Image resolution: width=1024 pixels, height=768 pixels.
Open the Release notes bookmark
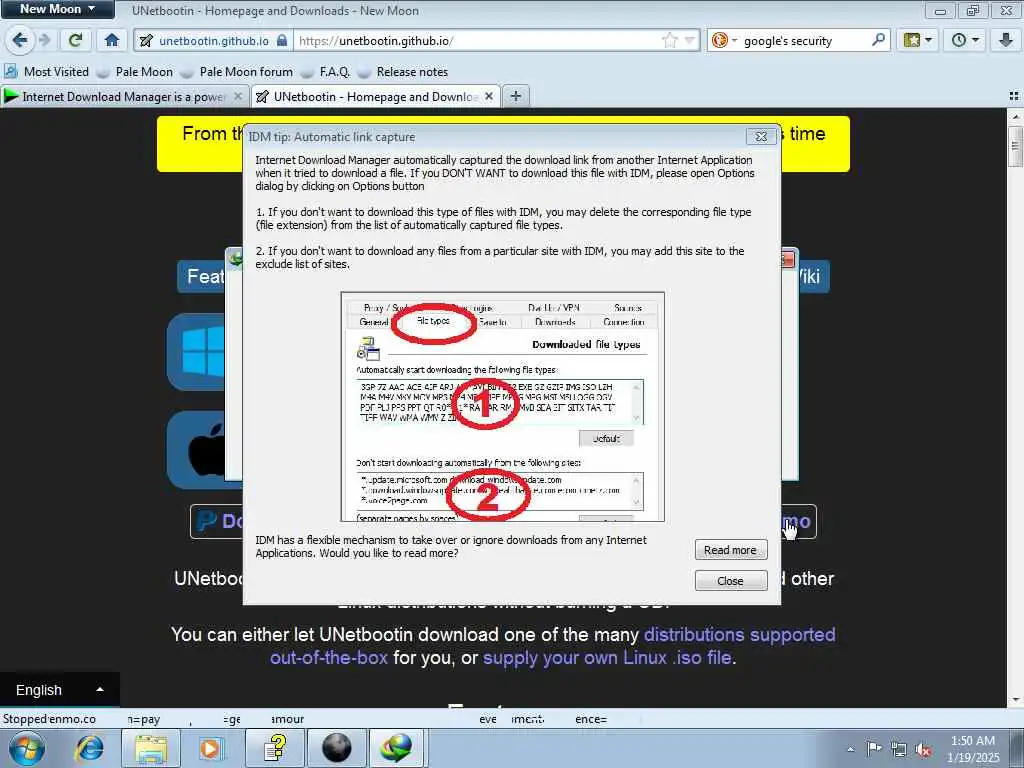403,72
